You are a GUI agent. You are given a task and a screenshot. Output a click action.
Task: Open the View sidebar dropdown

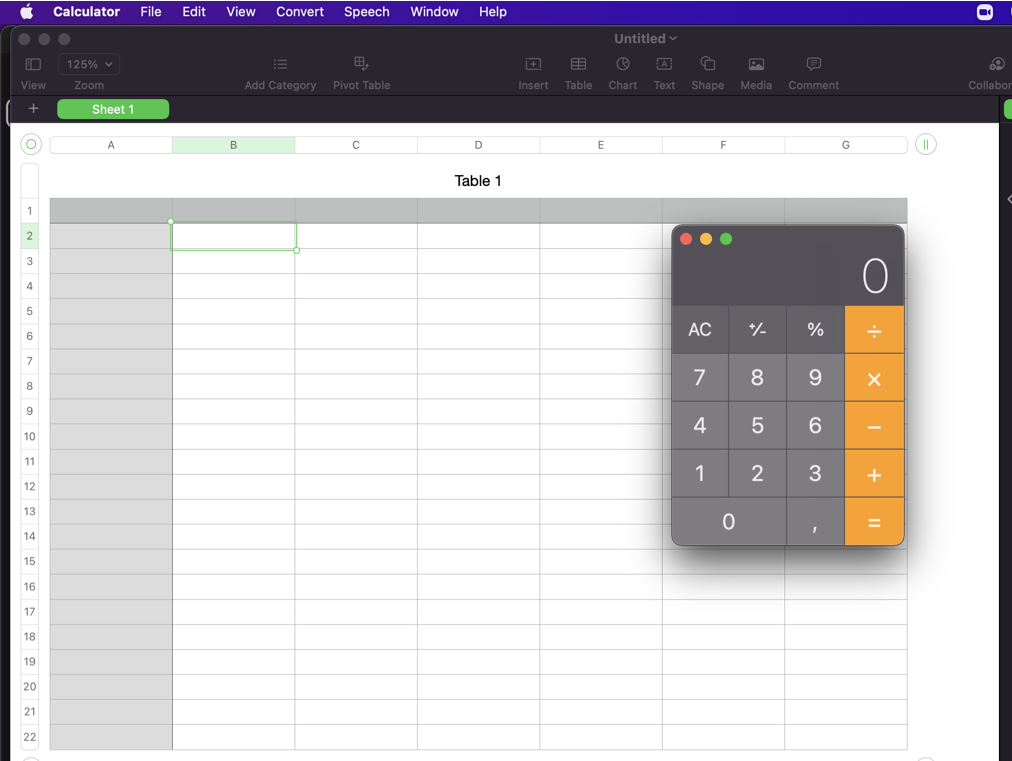tap(33, 64)
